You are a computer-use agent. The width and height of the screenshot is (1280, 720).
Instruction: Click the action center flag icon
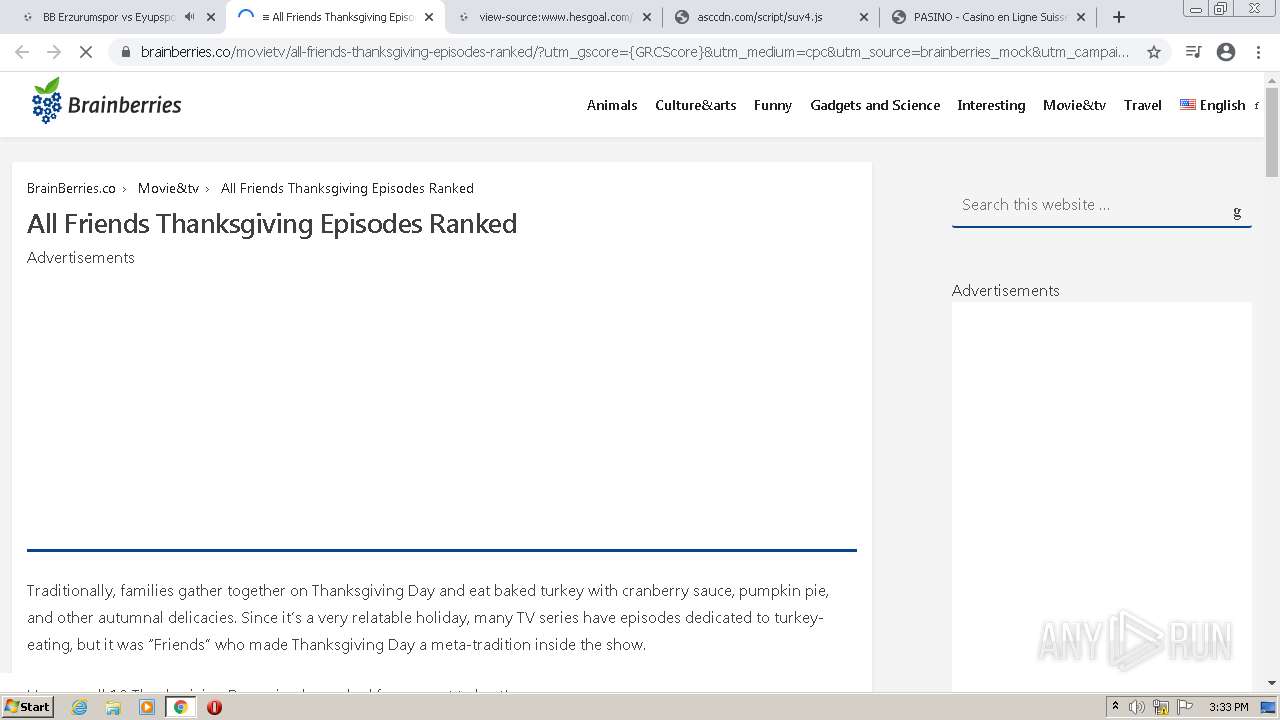coord(1185,707)
